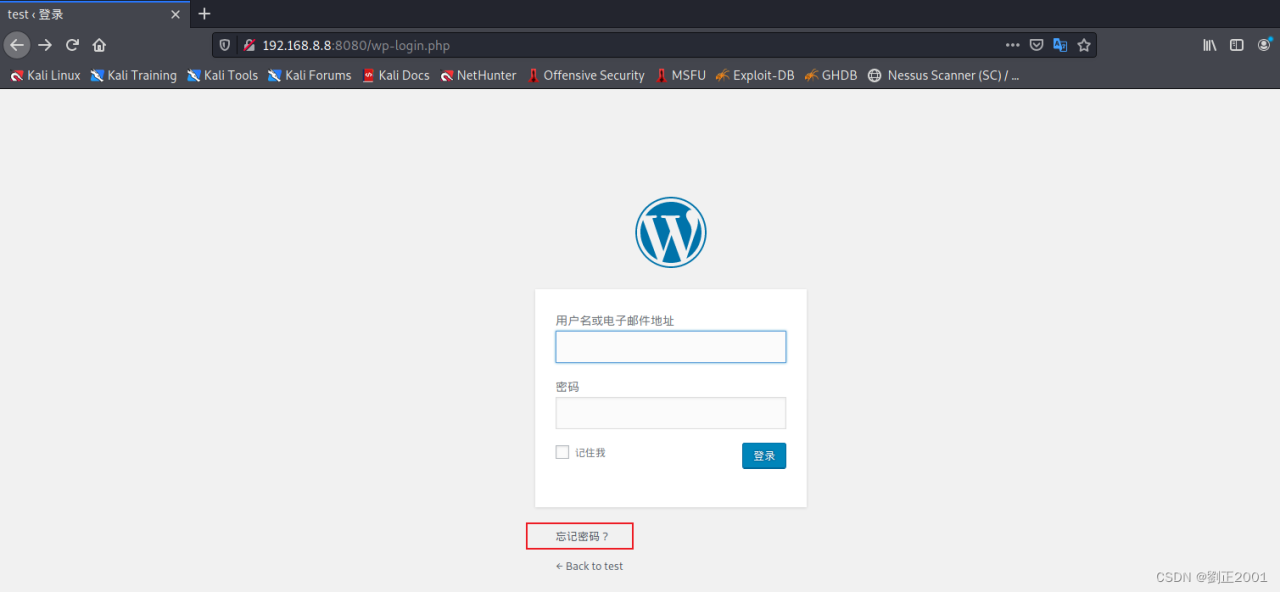Screen dimensions: 1280x592
Task: Focus the 用户名或电子邮件地址 input field
Action: (x=671, y=347)
